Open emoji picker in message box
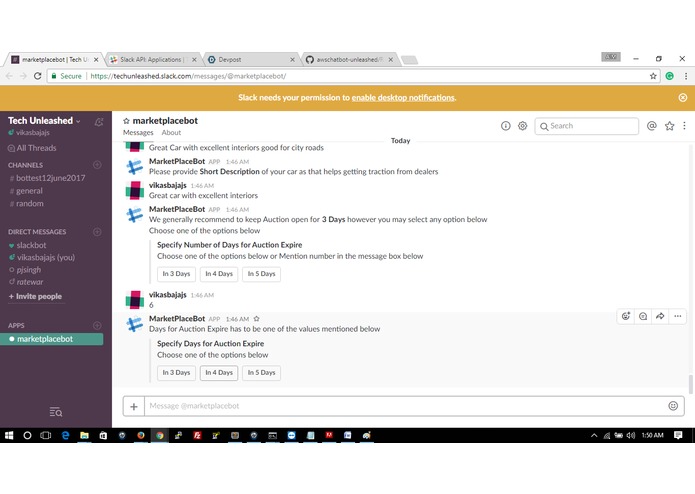The width and height of the screenshot is (695, 494). click(673, 406)
